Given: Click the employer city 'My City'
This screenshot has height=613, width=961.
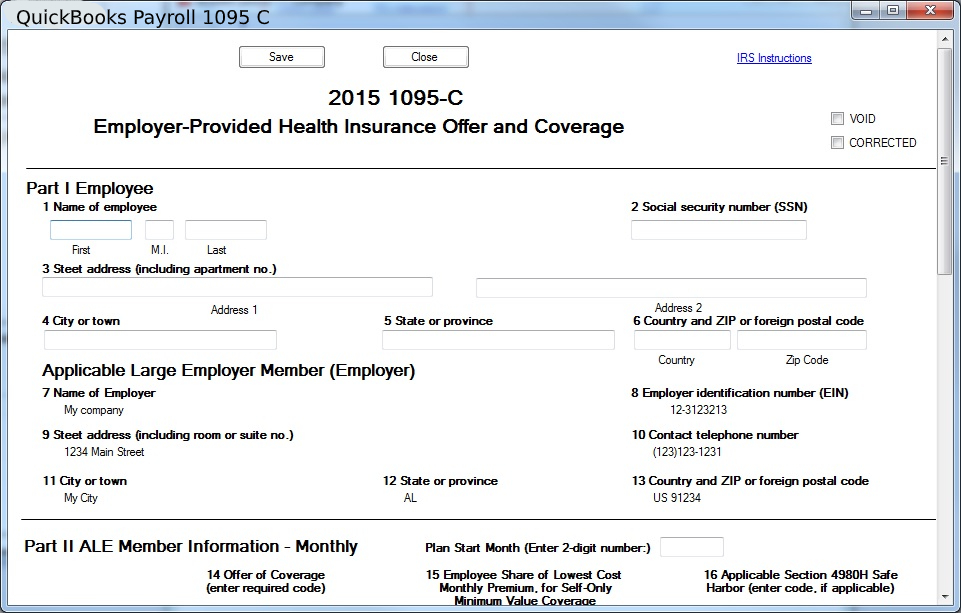Looking at the screenshot, I should 81,498.
